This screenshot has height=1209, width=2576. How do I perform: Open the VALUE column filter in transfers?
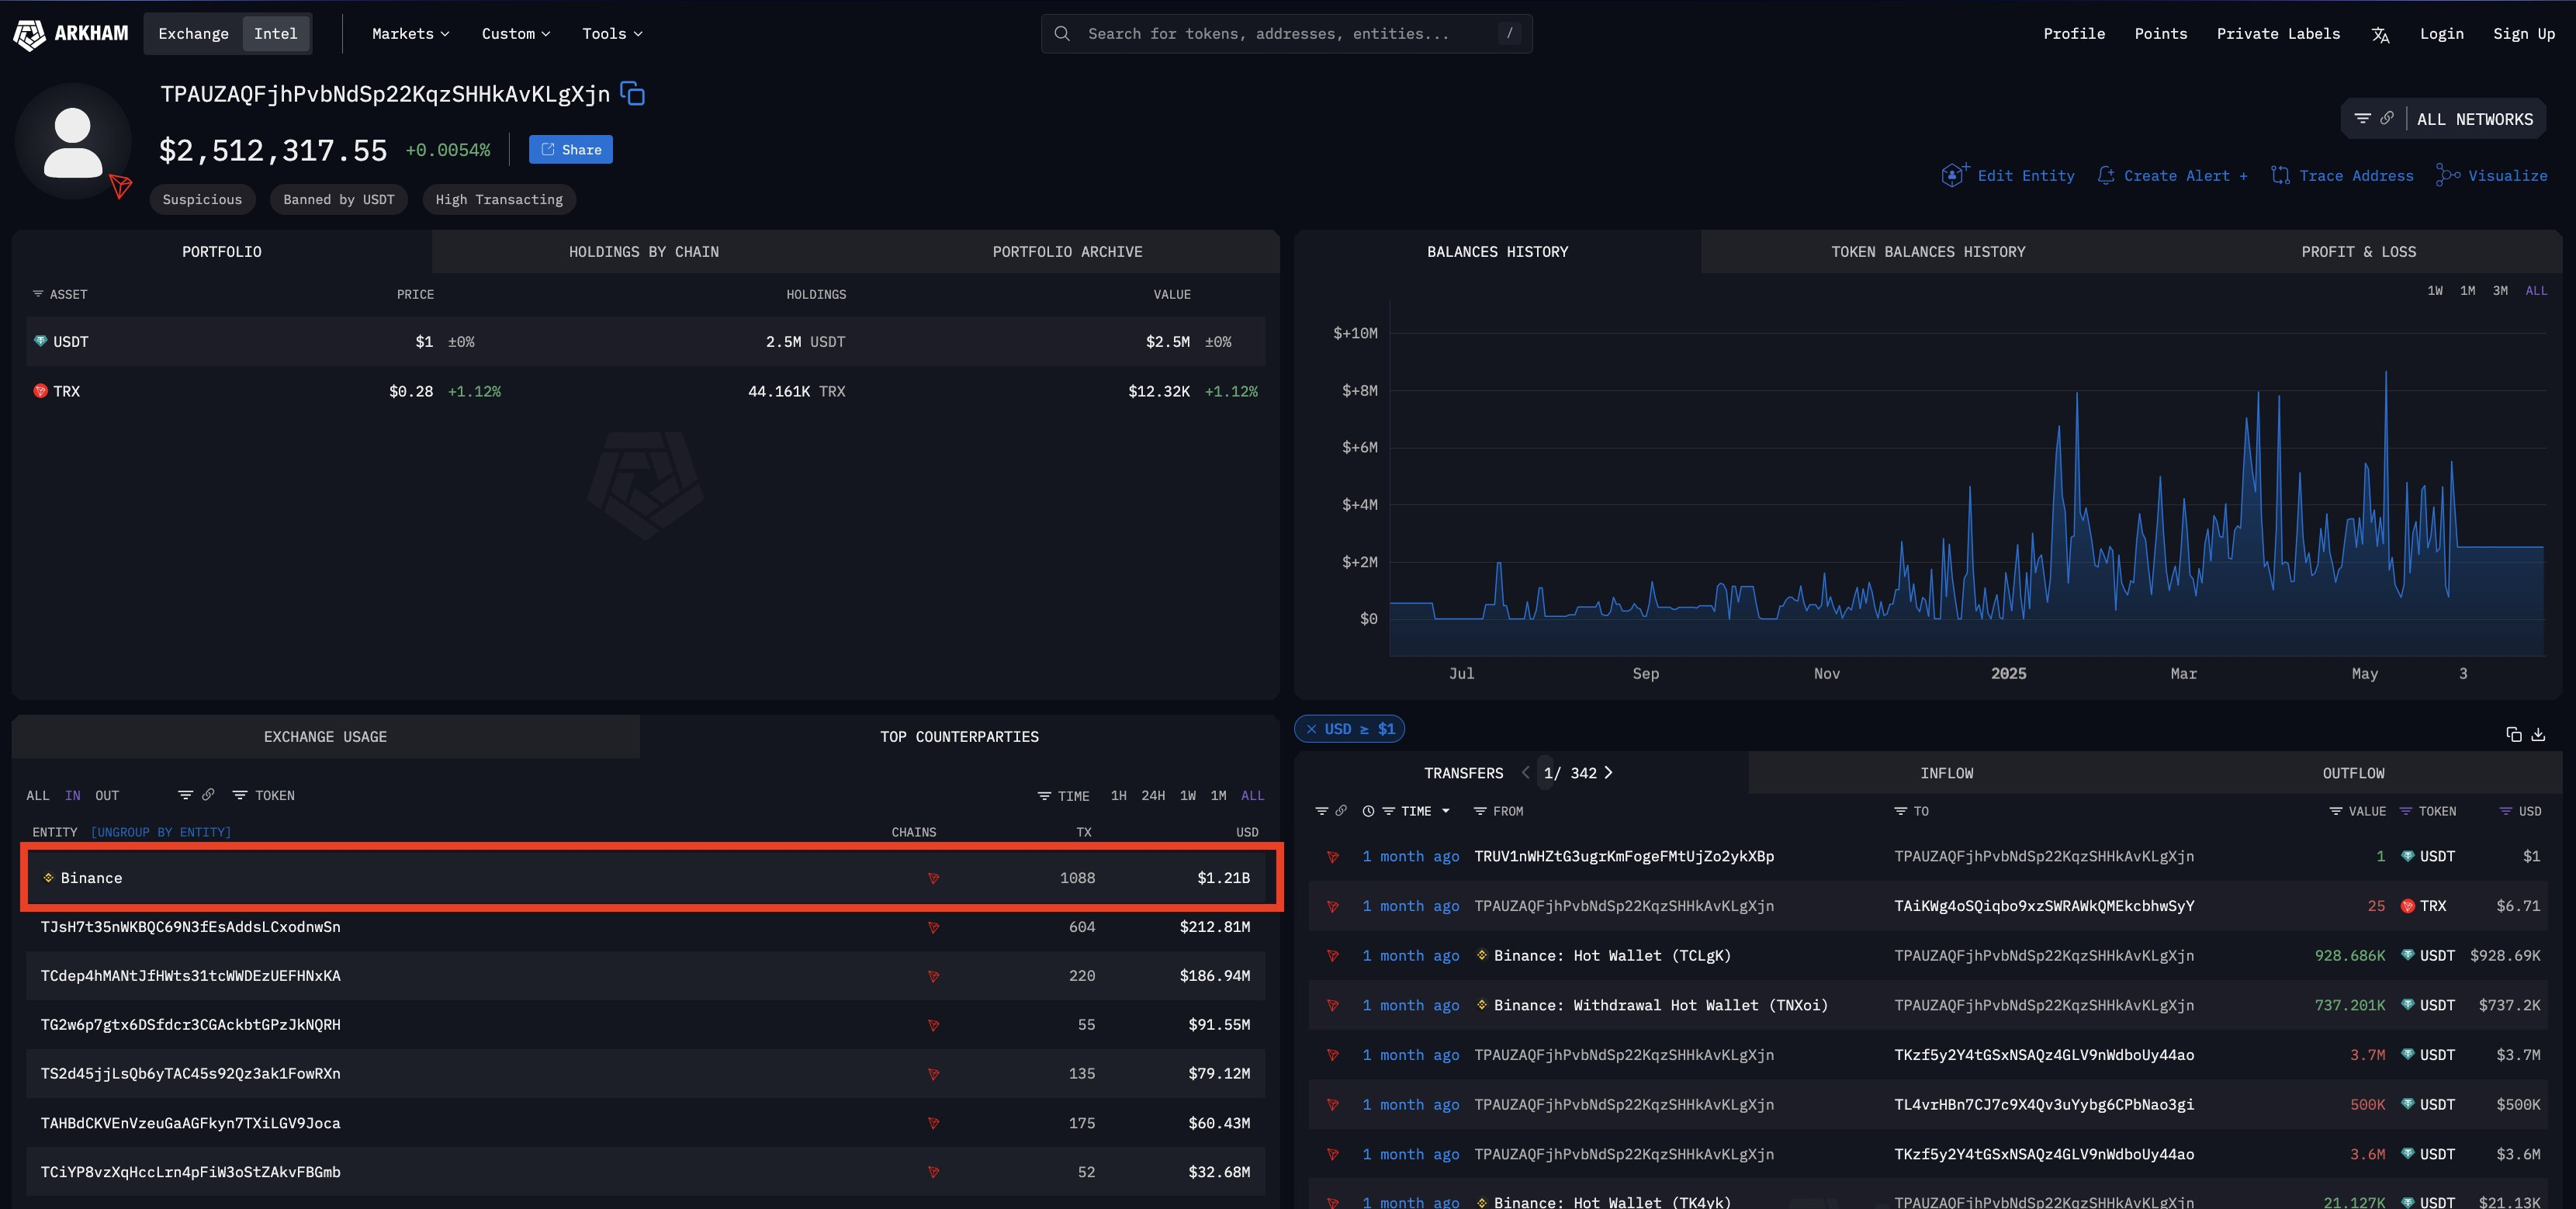(x=2357, y=811)
